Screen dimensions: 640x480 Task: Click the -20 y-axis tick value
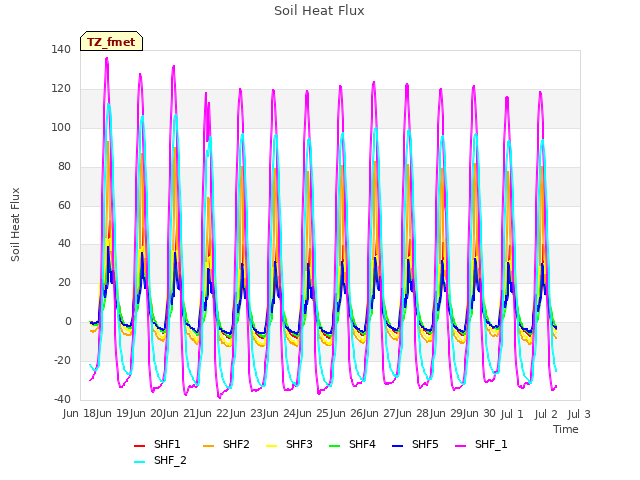click(x=62, y=360)
